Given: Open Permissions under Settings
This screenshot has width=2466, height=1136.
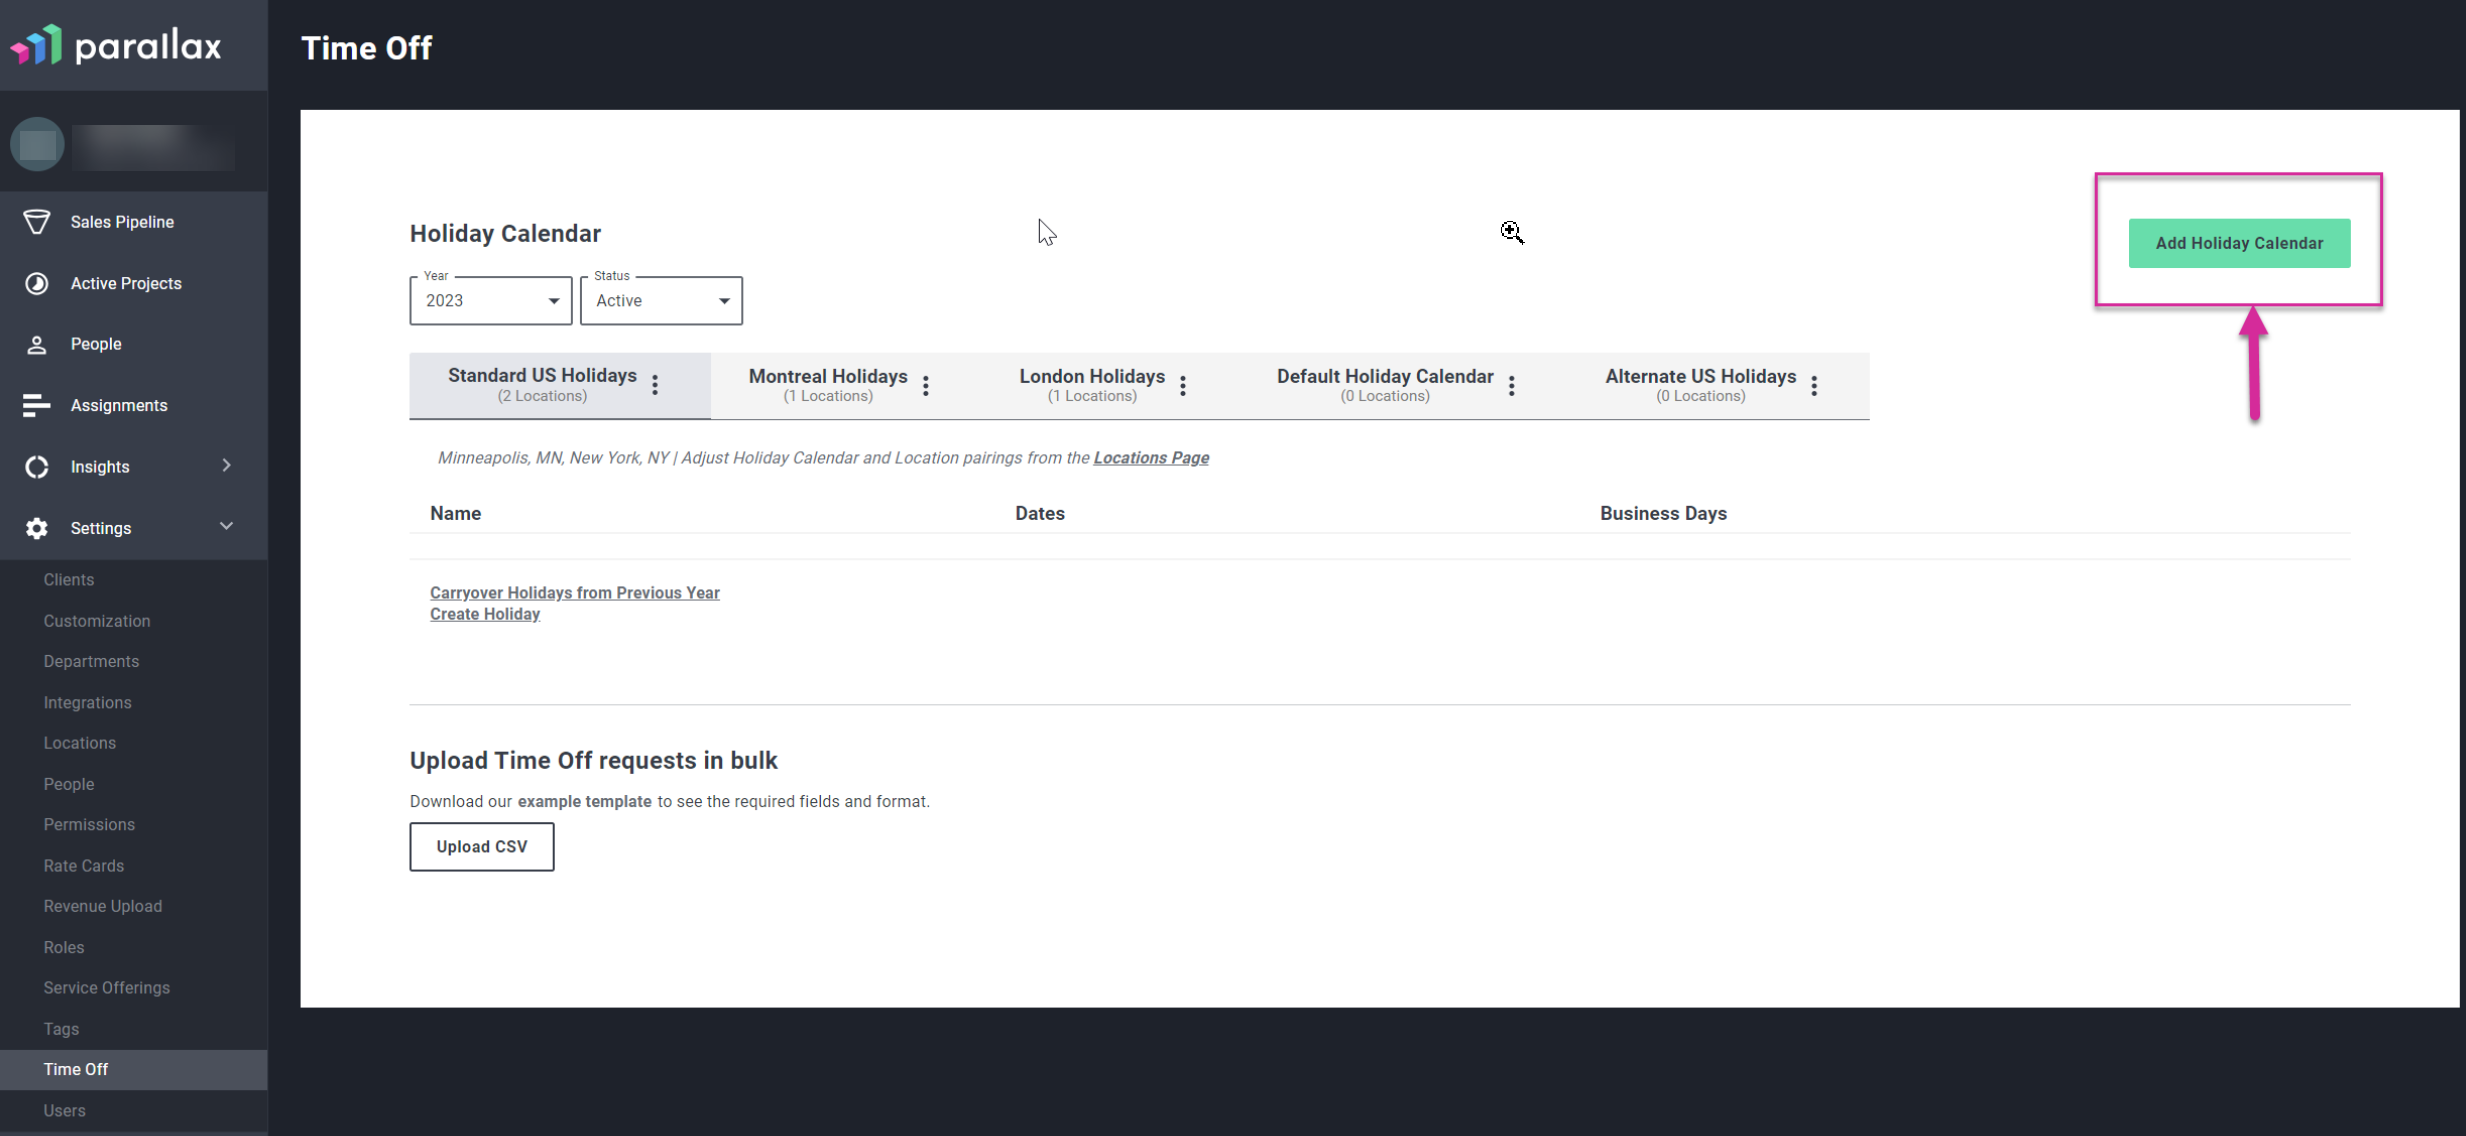Looking at the screenshot, I should (89, 825).
